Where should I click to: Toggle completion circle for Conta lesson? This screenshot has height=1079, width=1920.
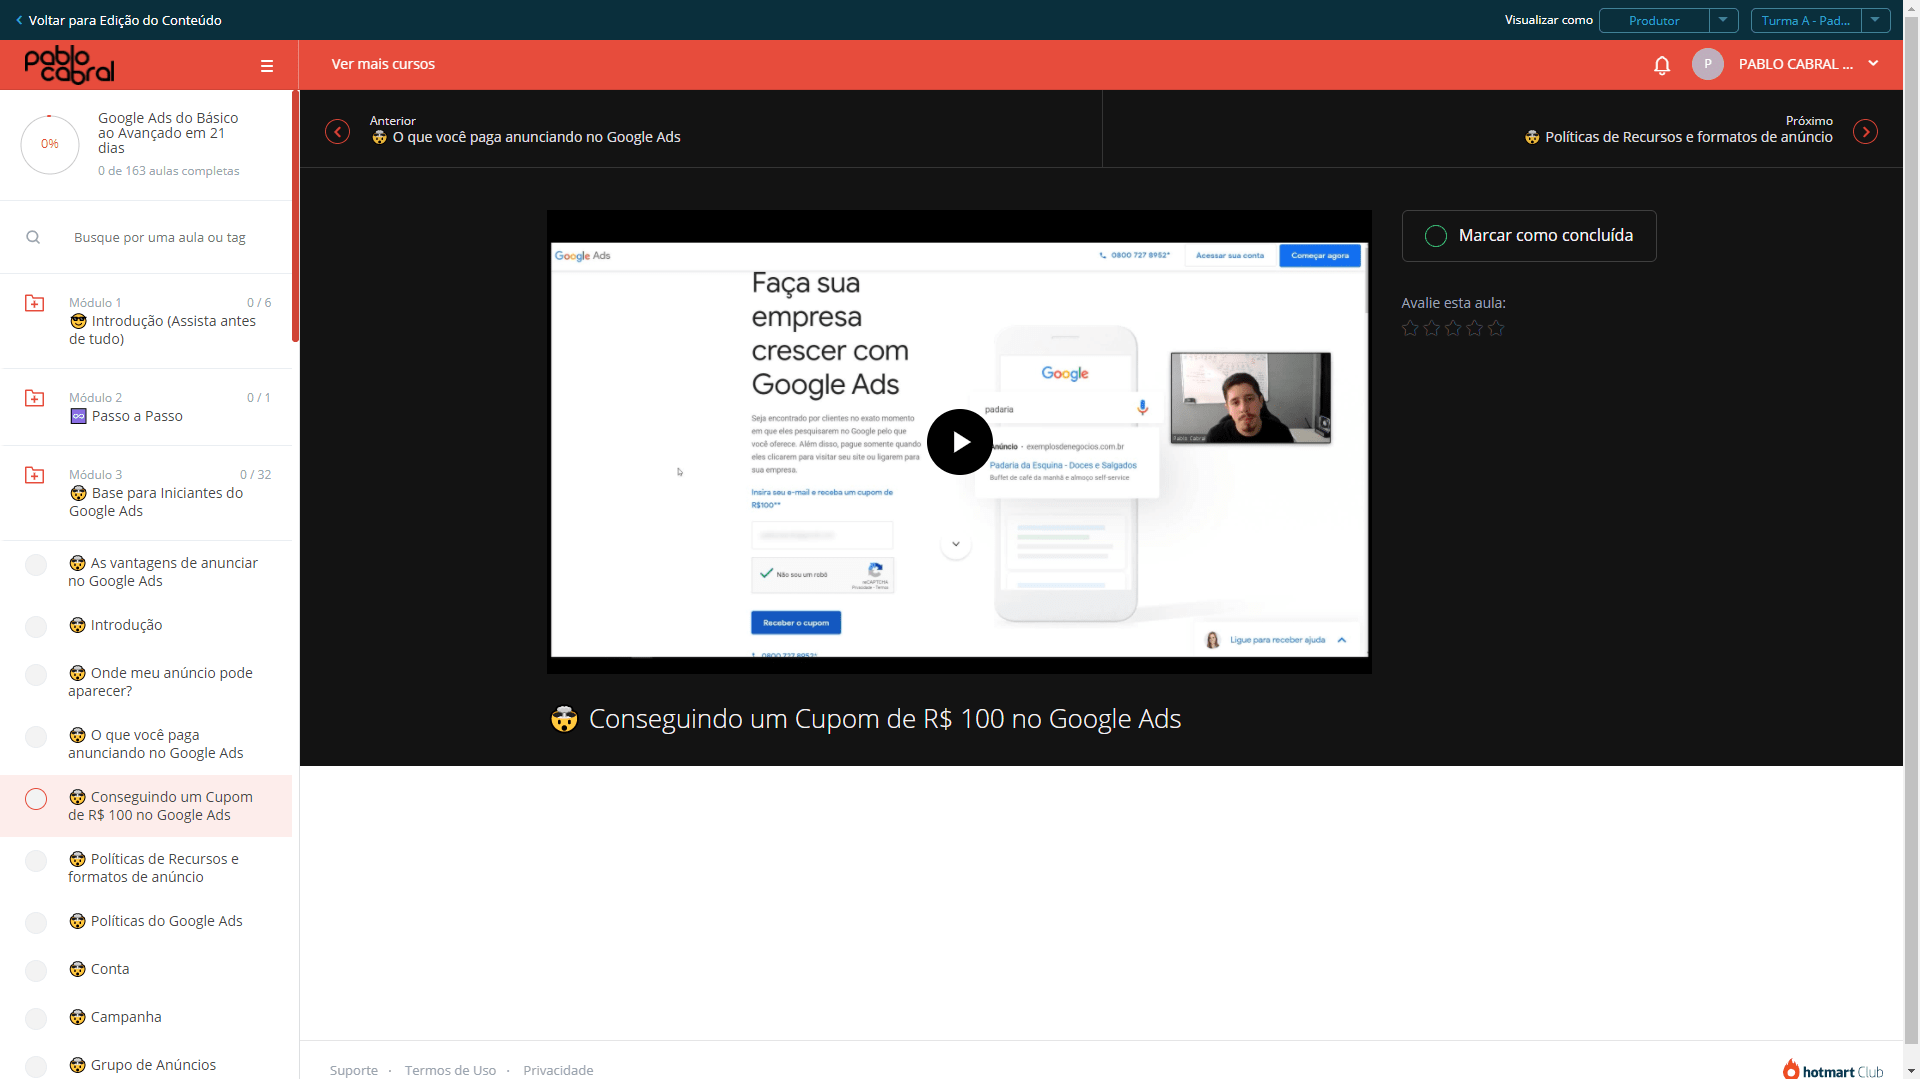point(36,971)
